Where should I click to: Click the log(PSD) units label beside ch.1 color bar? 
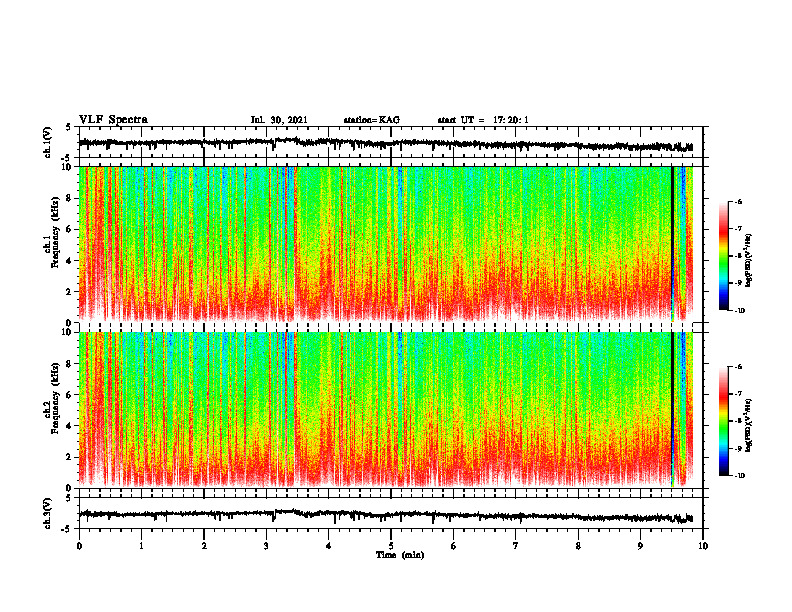coord(749,260)
